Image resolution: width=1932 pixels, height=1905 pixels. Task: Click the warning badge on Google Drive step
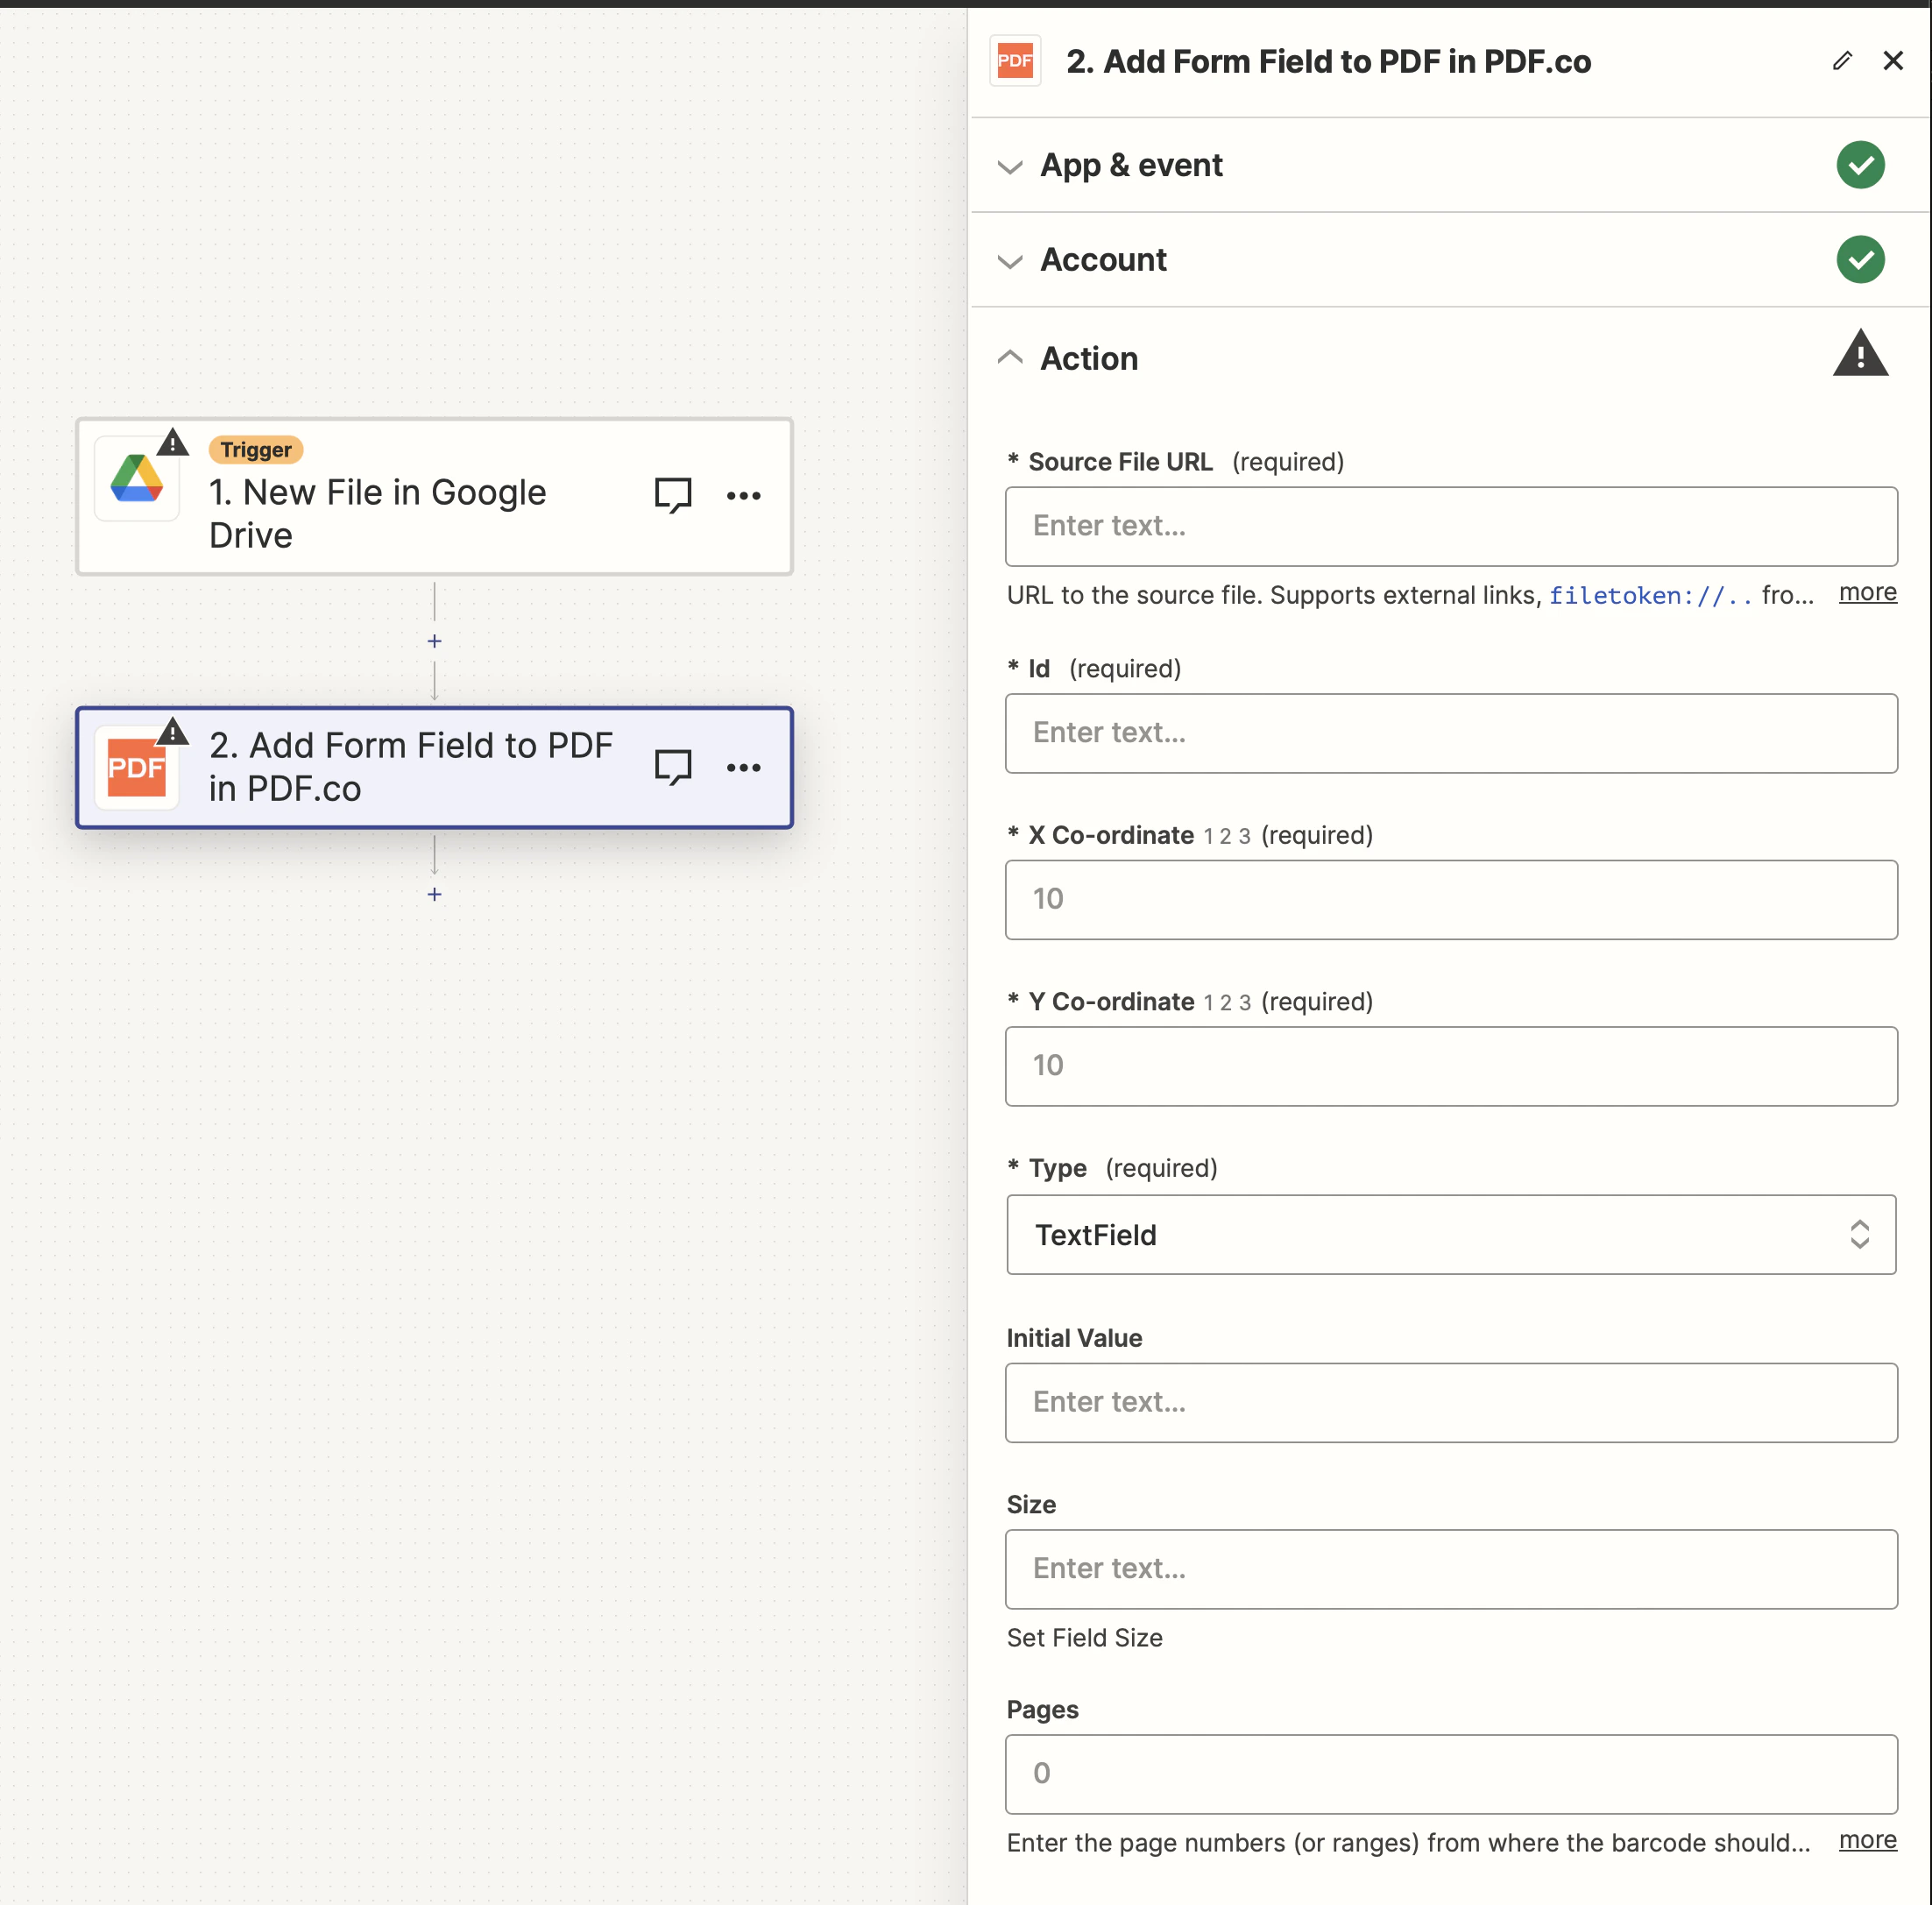pyautogui.click(x=173, y=443)
